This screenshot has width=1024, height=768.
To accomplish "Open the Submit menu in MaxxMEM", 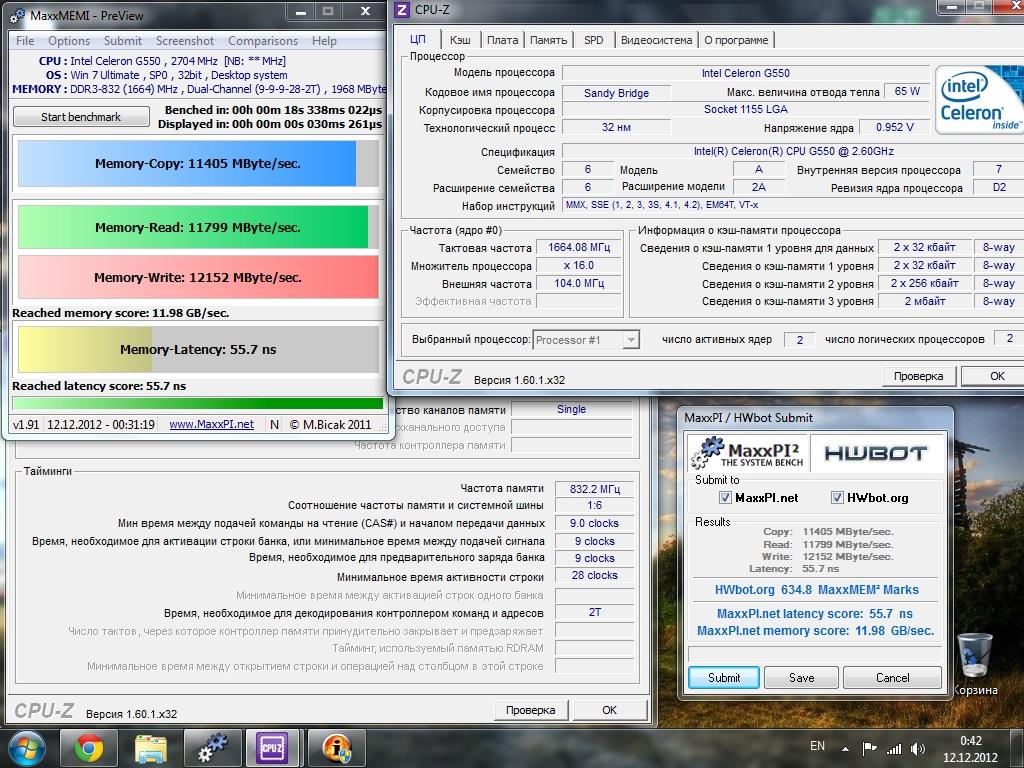I will click(122, 40).
